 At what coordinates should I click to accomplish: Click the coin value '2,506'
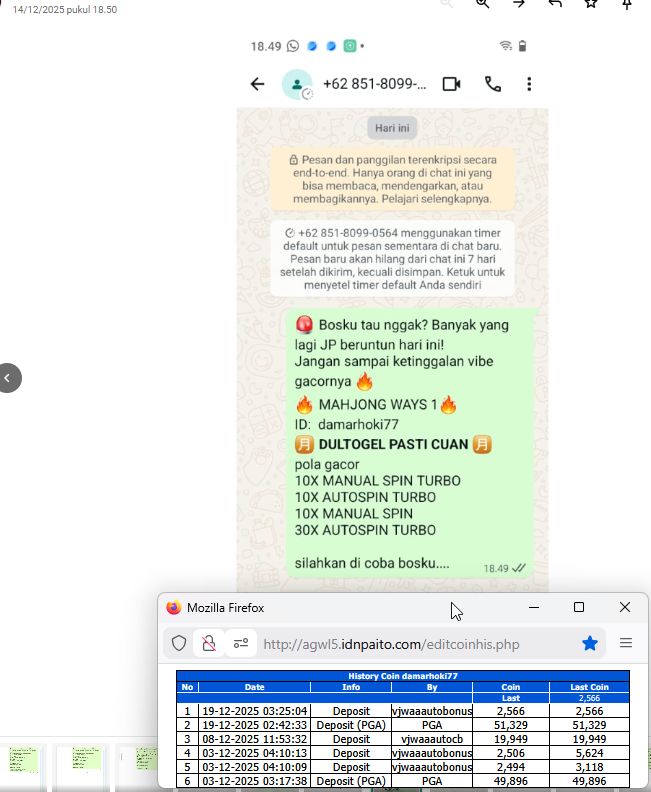click(511, 753)
